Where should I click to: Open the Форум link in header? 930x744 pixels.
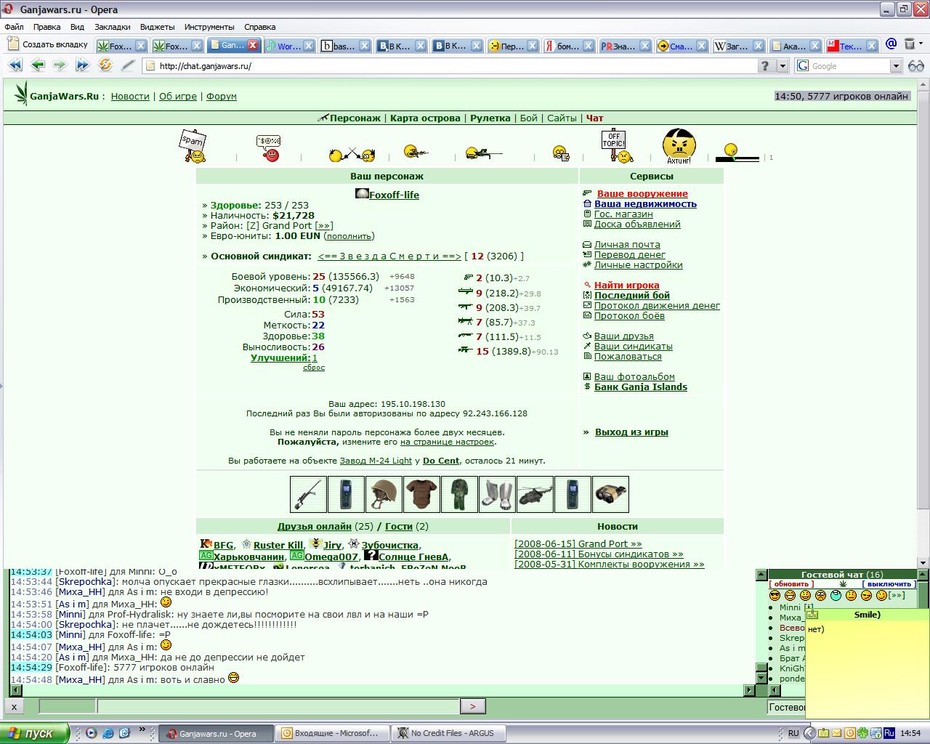221,96
